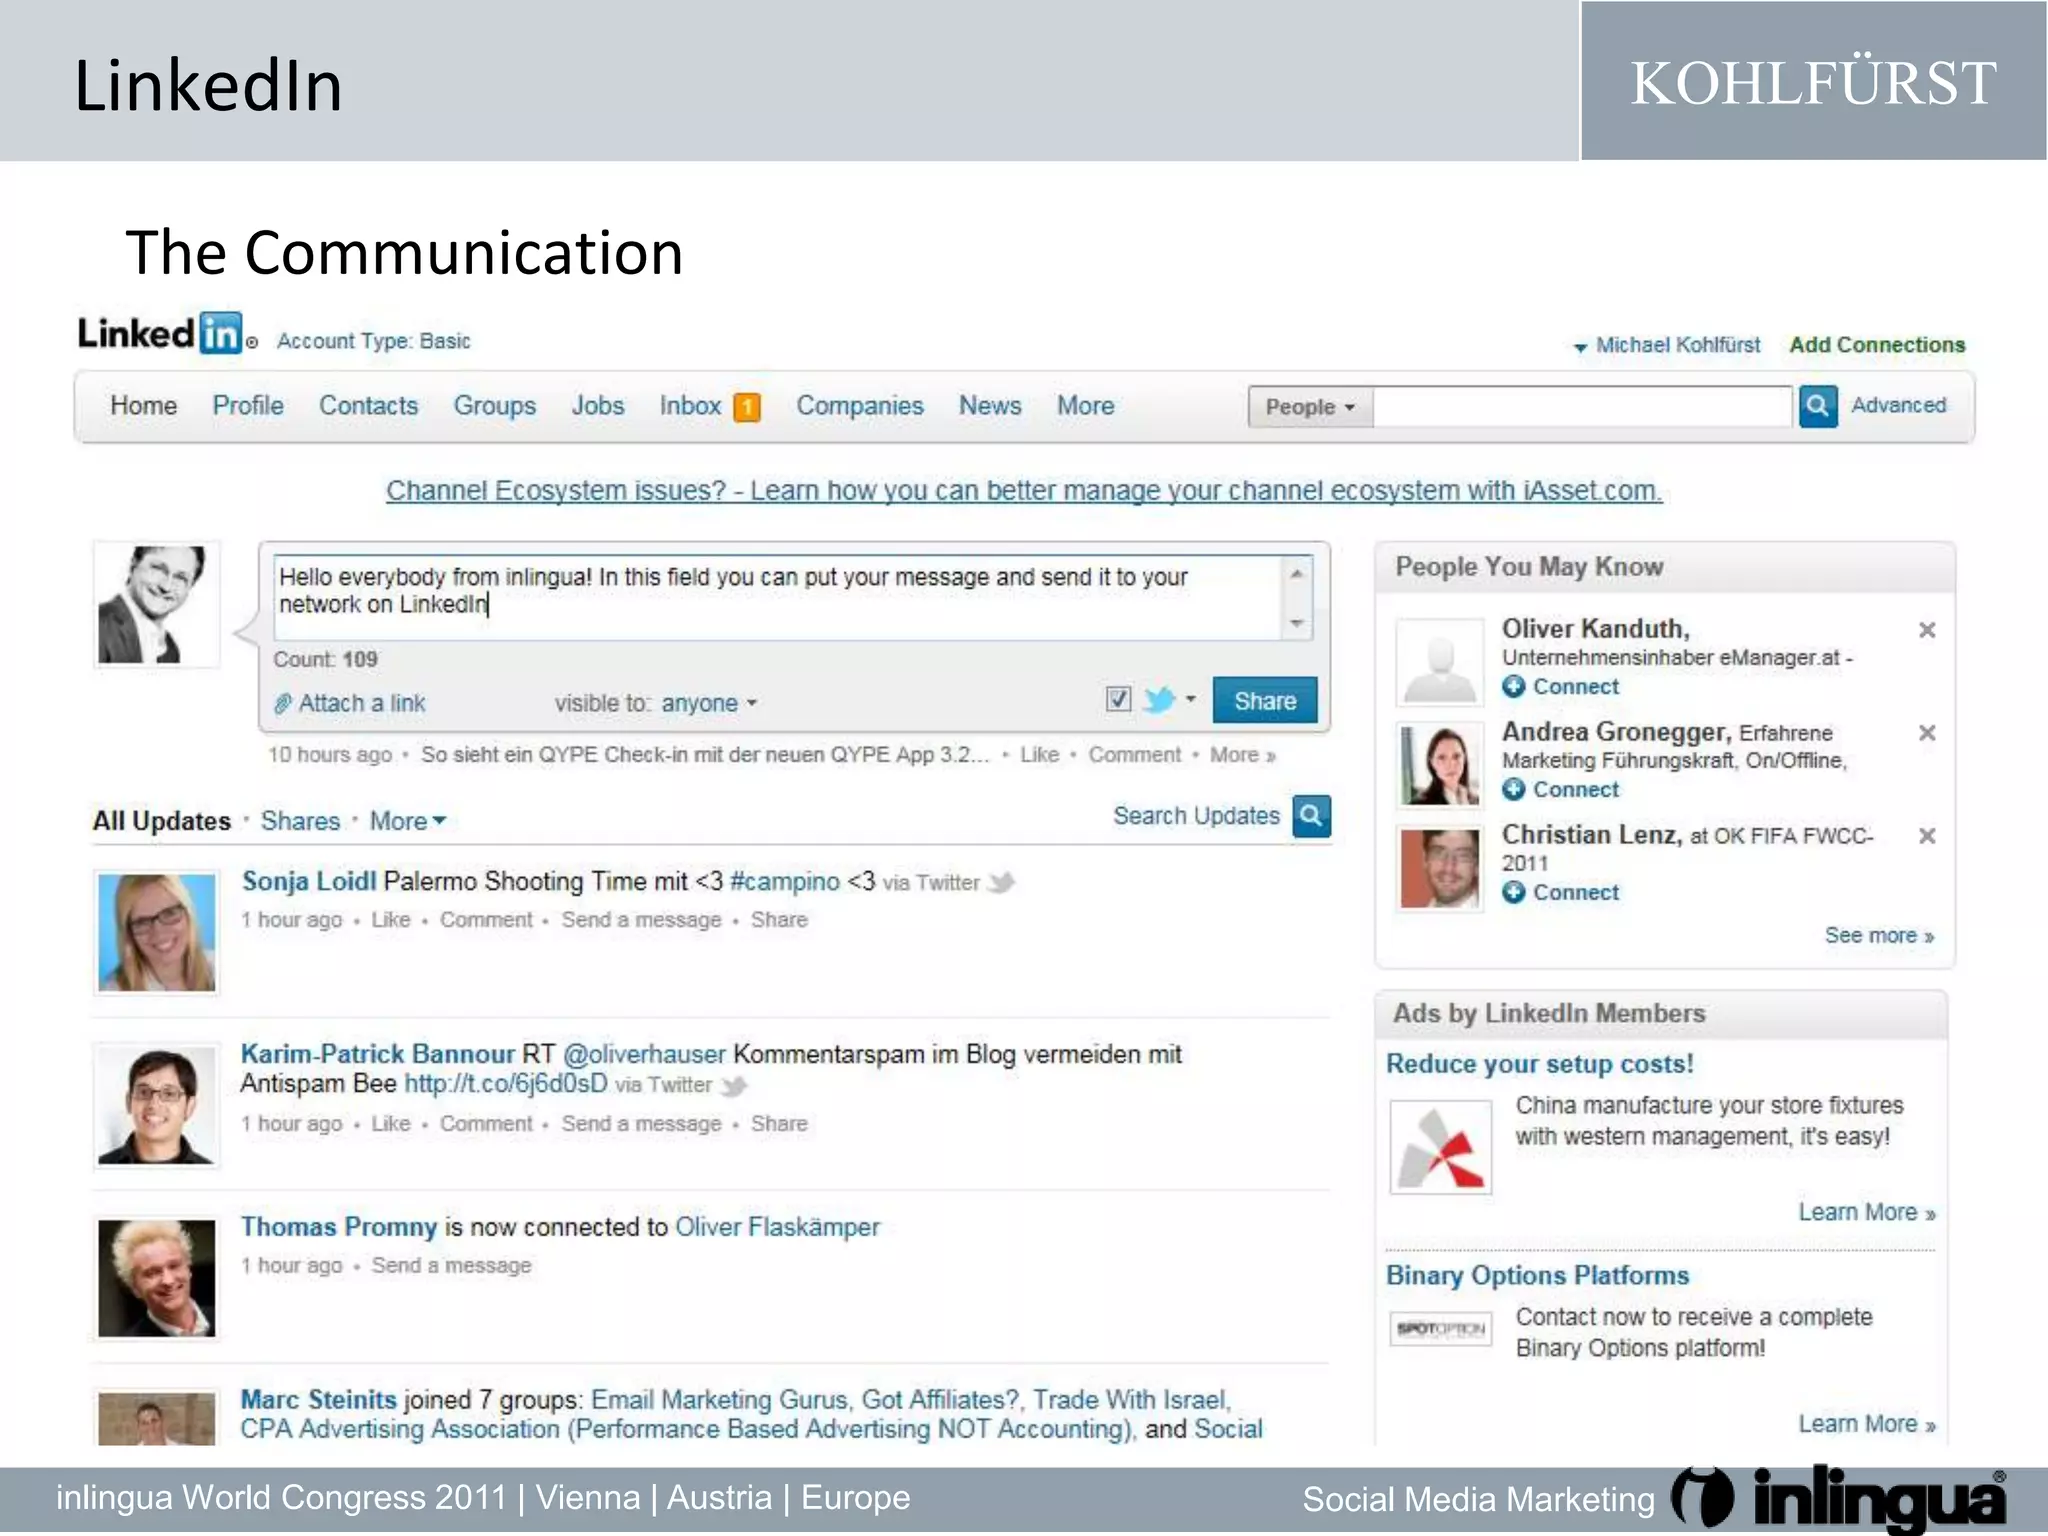Viewport: 2048px width, 1536px height.
Task: Click Oliver Kanduth's placeholder avatar
Action: pyautogui.click(x=1440, y=662)
